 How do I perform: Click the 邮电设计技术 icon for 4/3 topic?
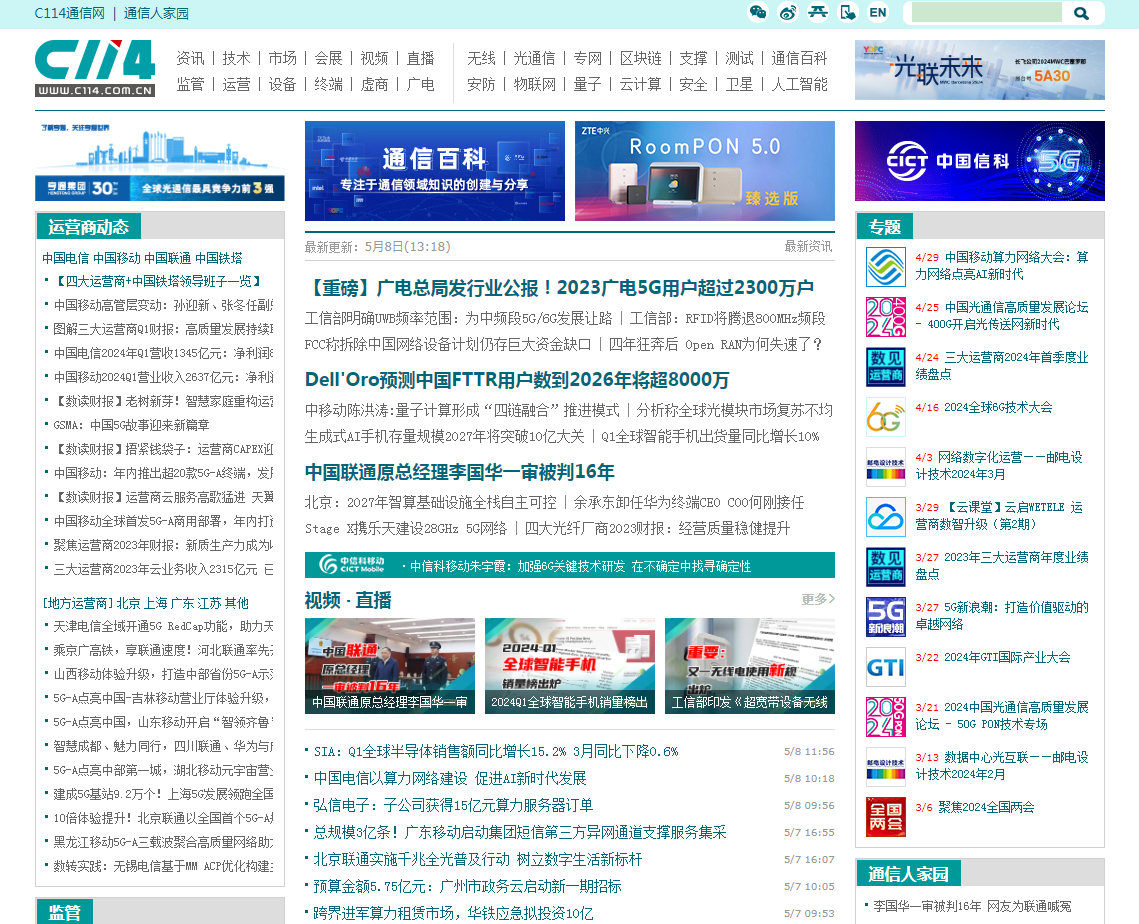885,467
